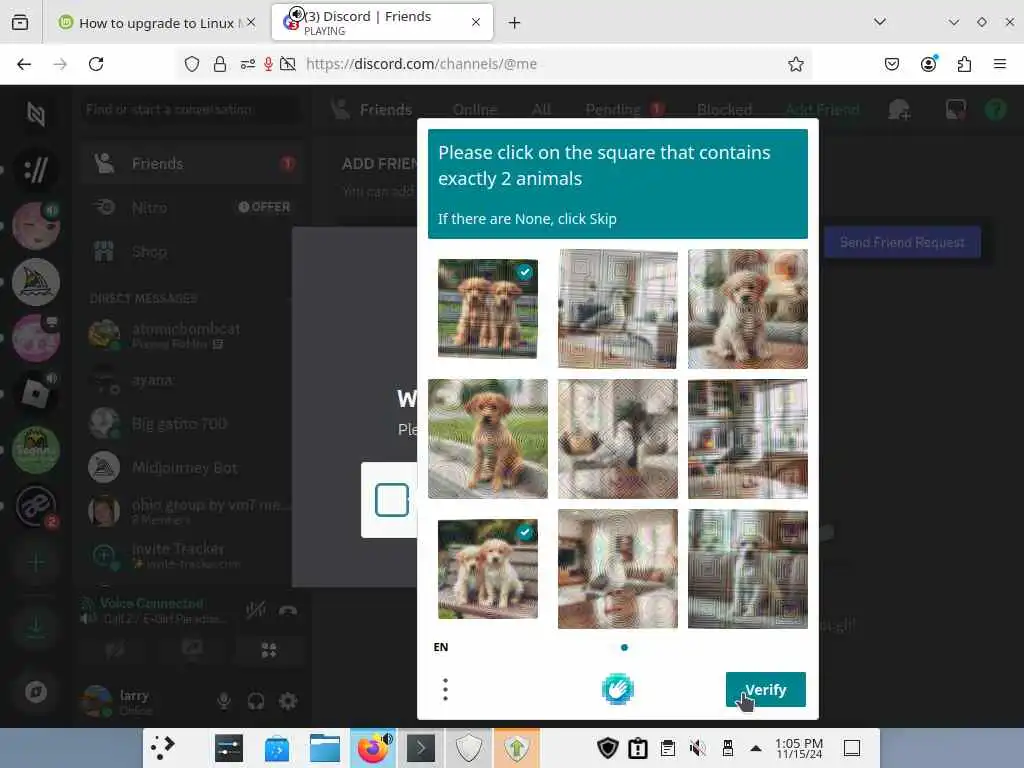1024x768 pixels.
Task: Click the Add Friend tab
Action: [822, 110]
